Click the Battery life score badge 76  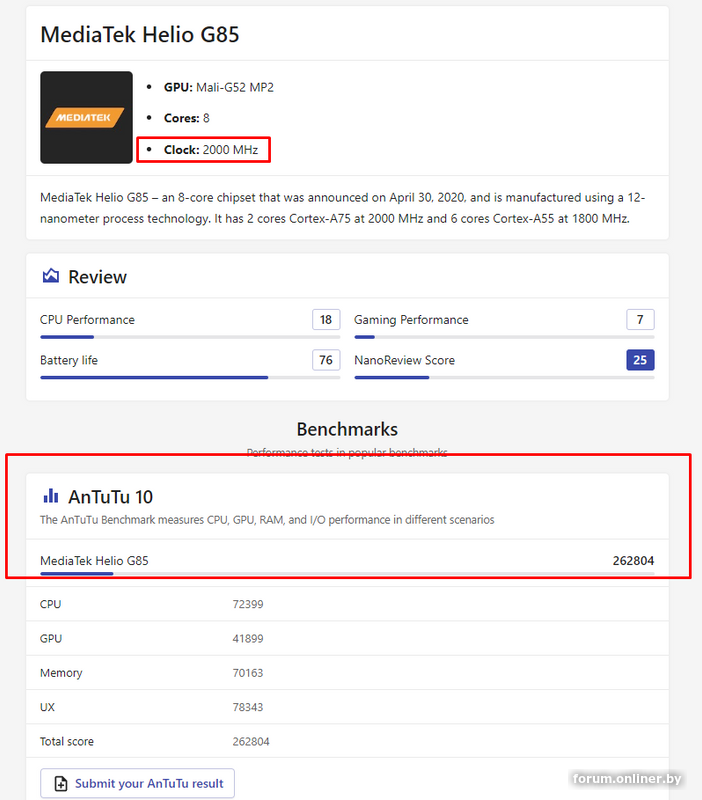pos(326,360)
